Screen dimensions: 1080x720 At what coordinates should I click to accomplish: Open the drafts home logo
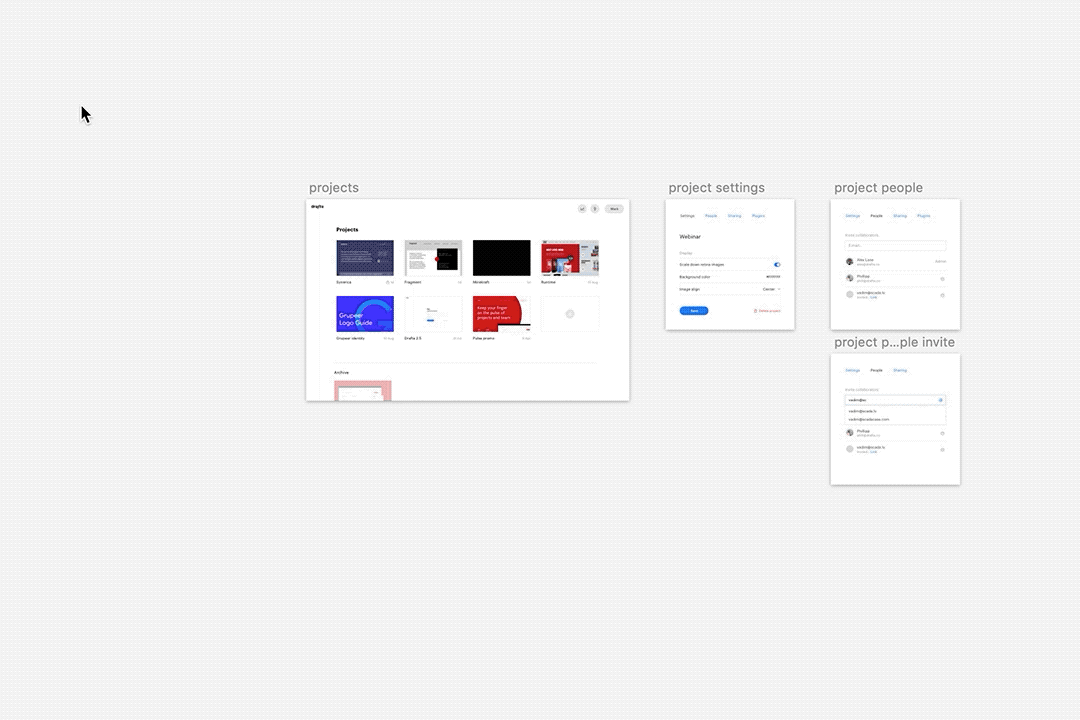click(x=317, y=206)
